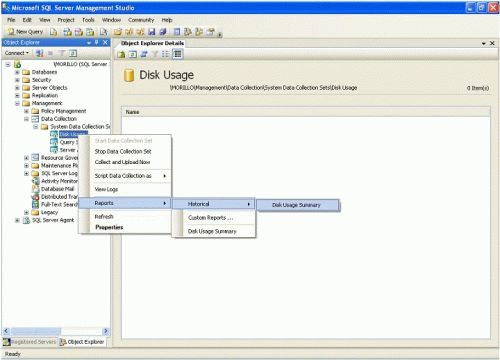Click the connect server icon beside Connect
The width and height of the screenshot is (500, 360).
pyautogui.click(x=39, y=53)
